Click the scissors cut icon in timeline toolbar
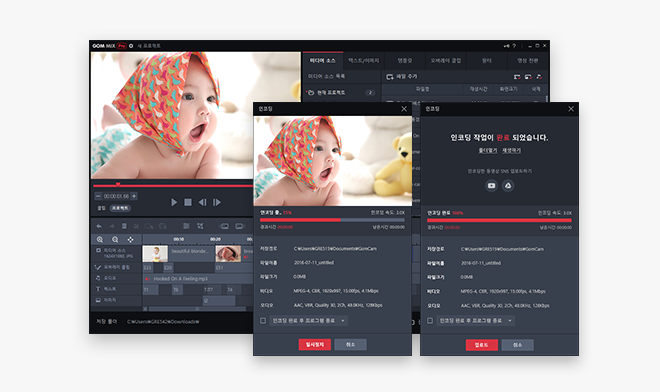 point(136,226)
